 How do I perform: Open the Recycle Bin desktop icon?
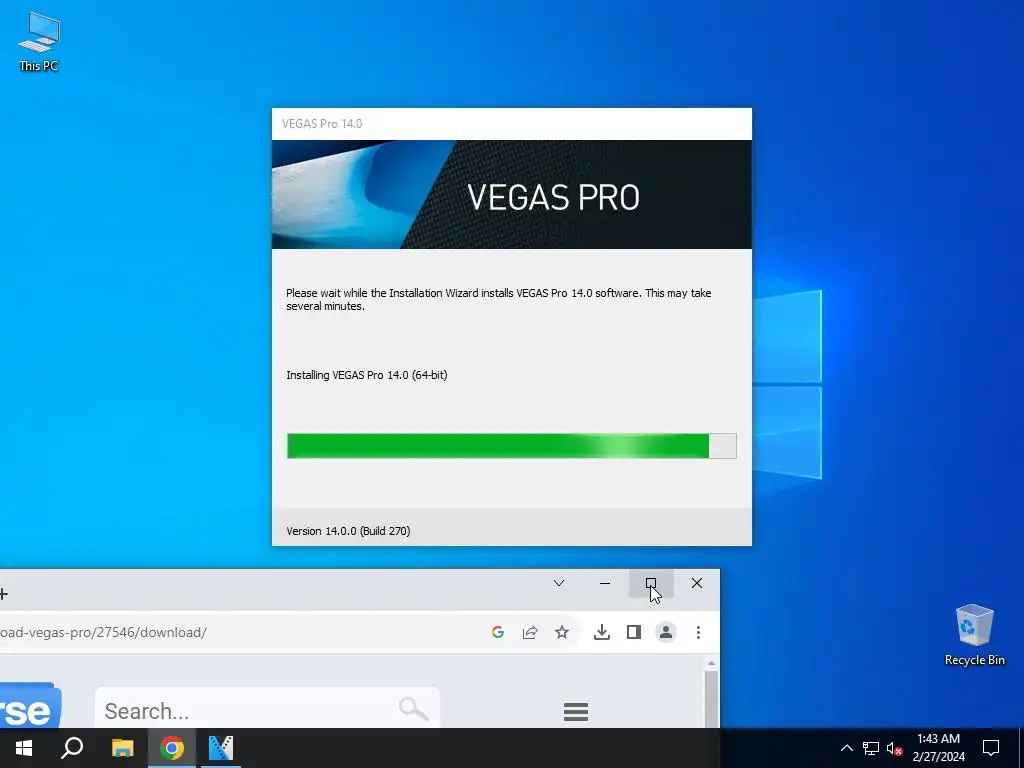[974, 634]
